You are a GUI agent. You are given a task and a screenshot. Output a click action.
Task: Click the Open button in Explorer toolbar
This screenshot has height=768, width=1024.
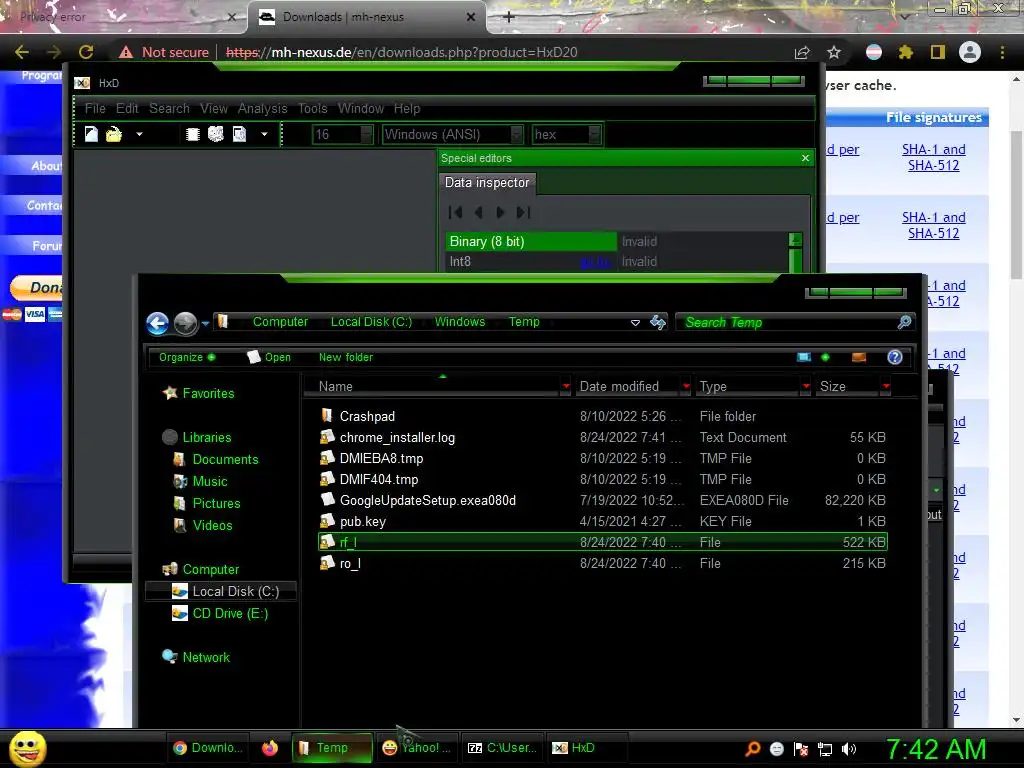click(x=269, y=357)
